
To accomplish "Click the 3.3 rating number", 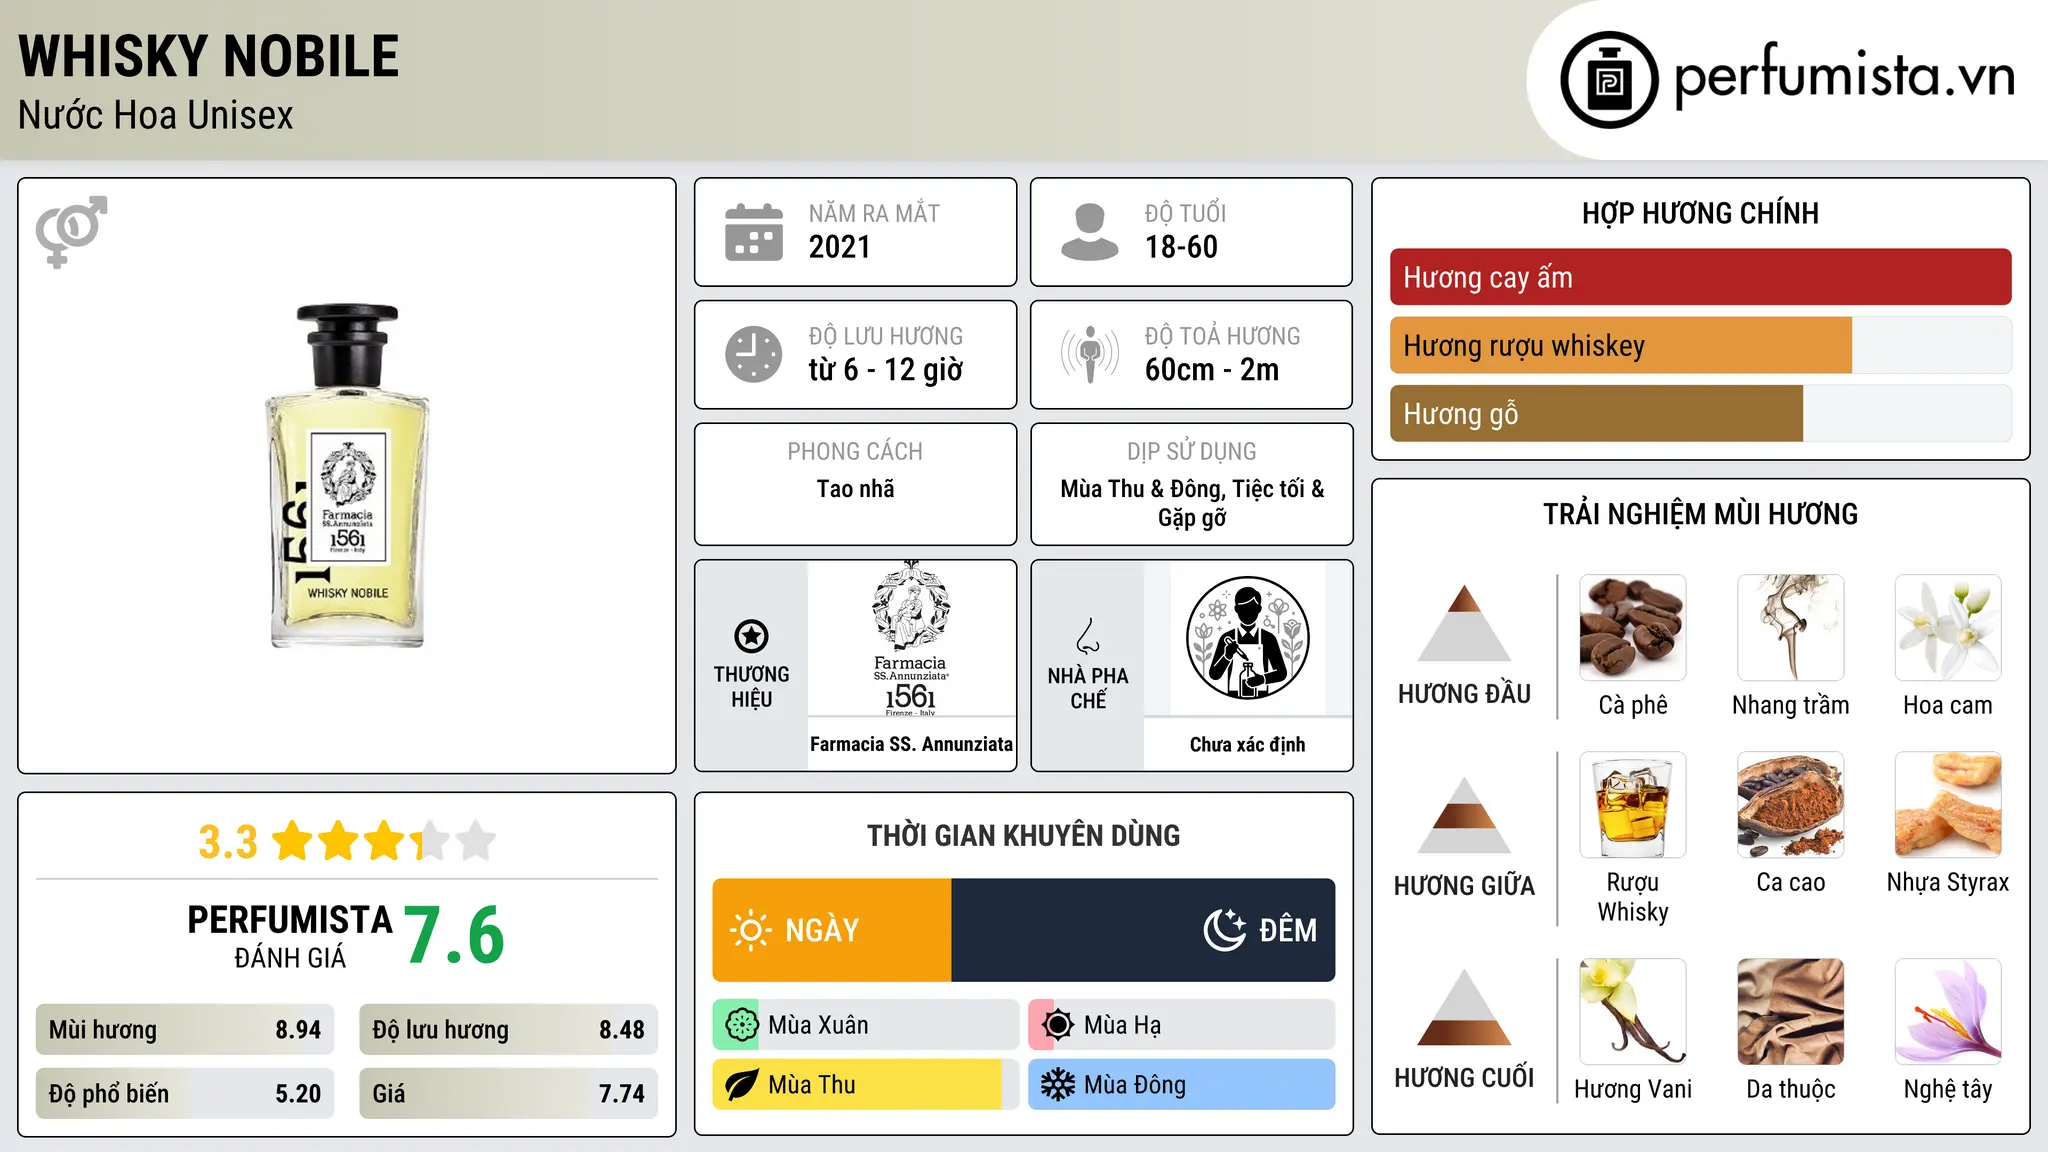I will click(228, 841).
